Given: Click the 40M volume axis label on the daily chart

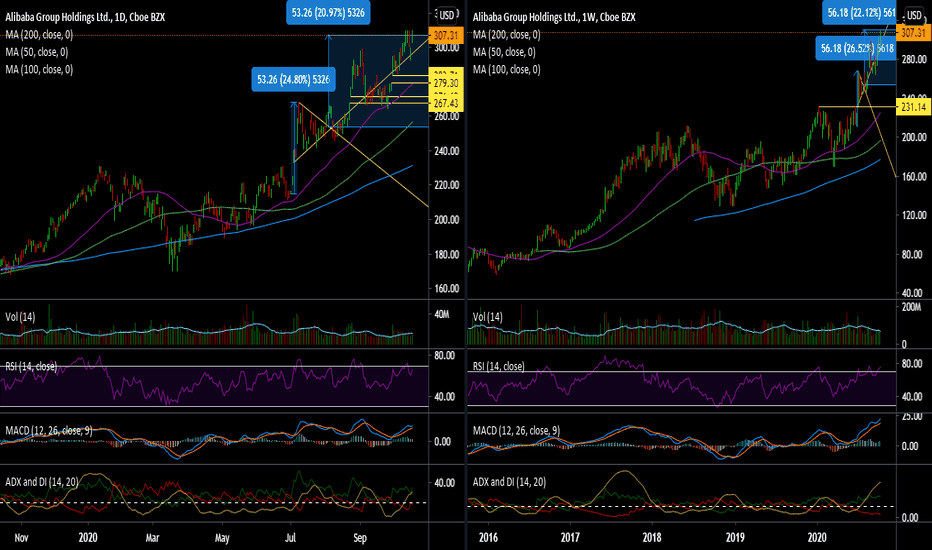Looking at the screenshot, I should [442, 314].
